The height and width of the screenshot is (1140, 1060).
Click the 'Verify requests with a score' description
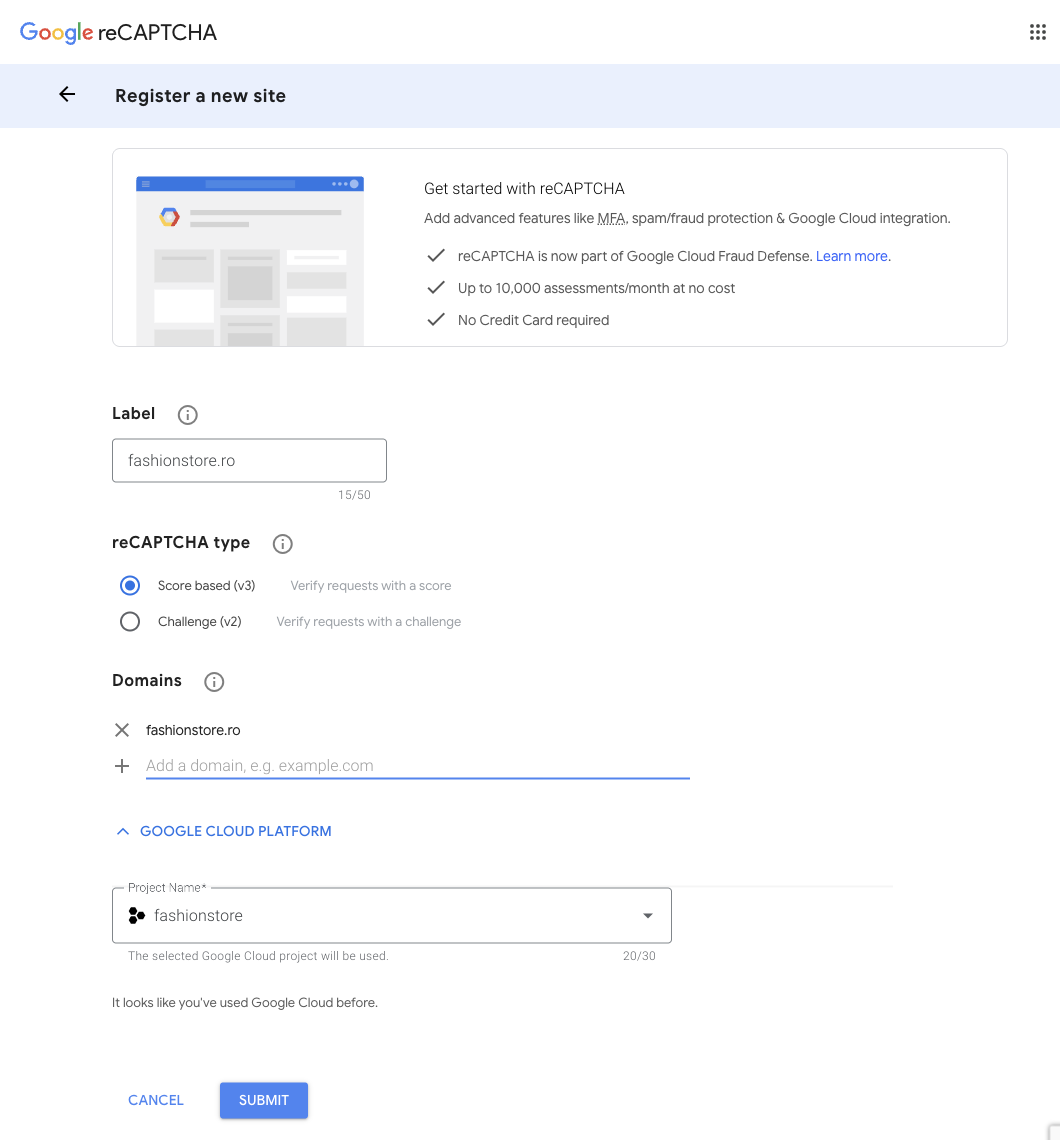[371, 585]
